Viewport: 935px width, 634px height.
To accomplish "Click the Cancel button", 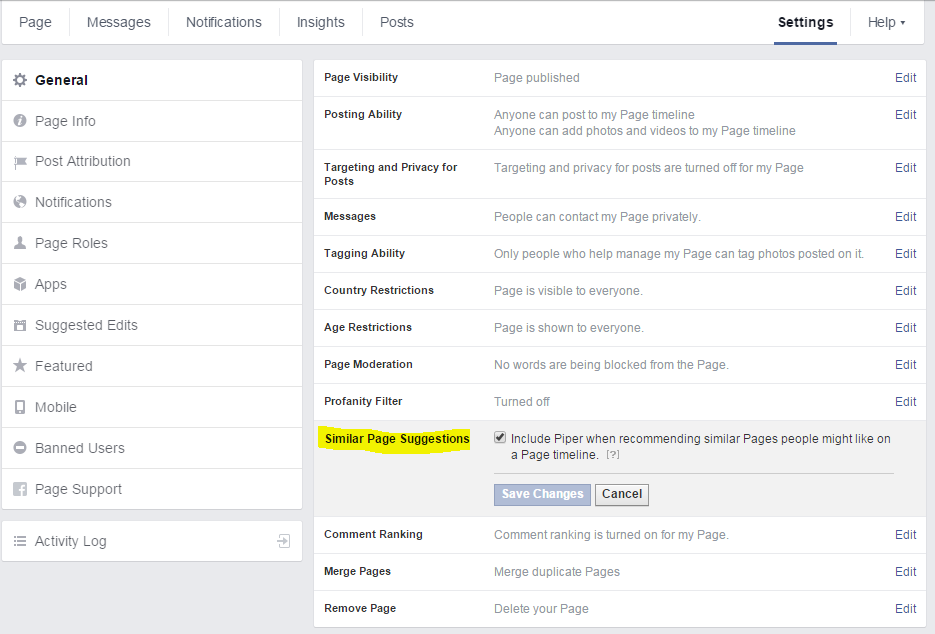I will pyautogui.click(x=622, y=494).
